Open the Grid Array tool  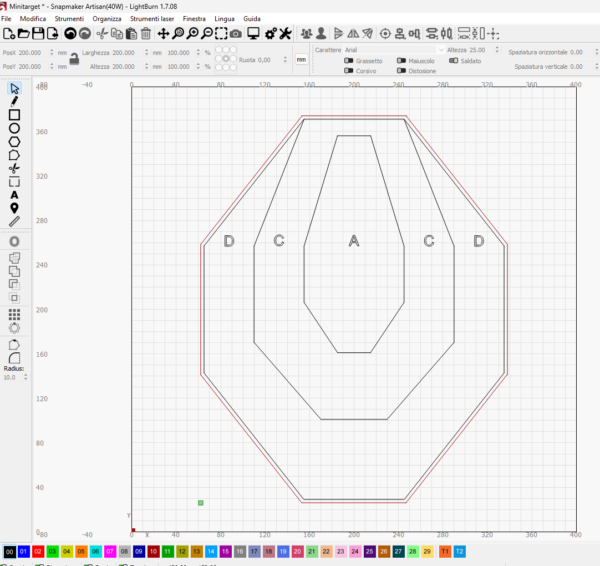click(x=14, y=315)
